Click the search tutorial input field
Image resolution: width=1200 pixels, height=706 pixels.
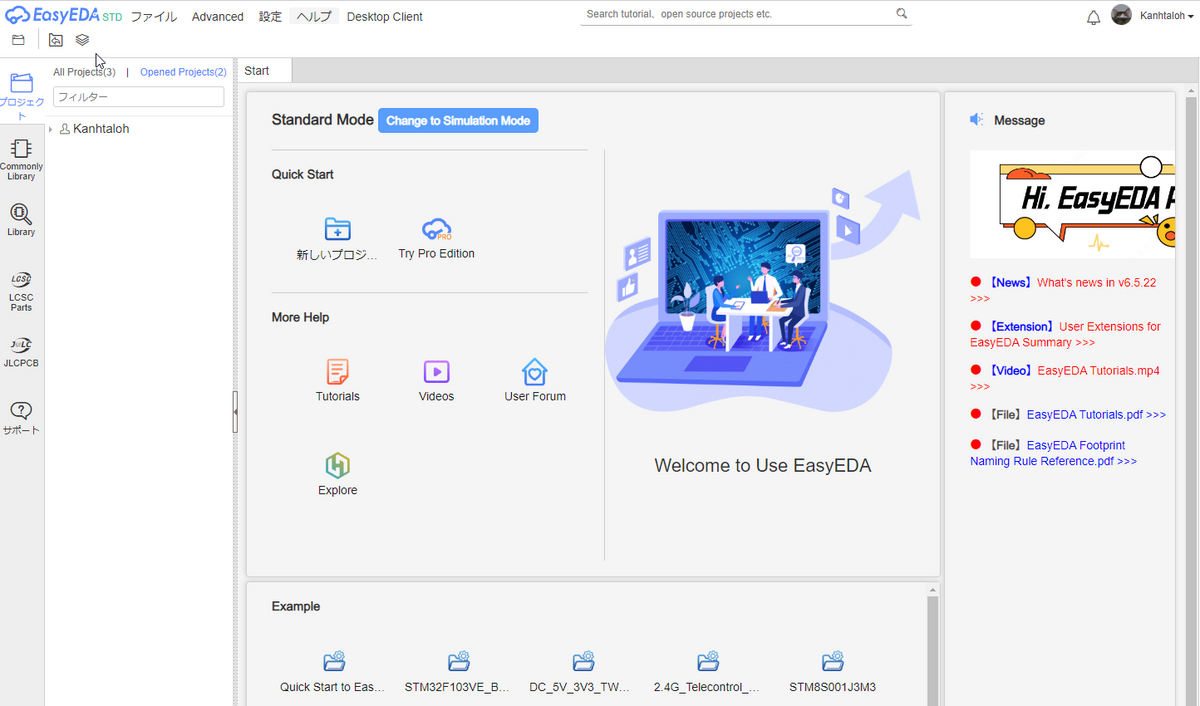click(x=736, y=14)
